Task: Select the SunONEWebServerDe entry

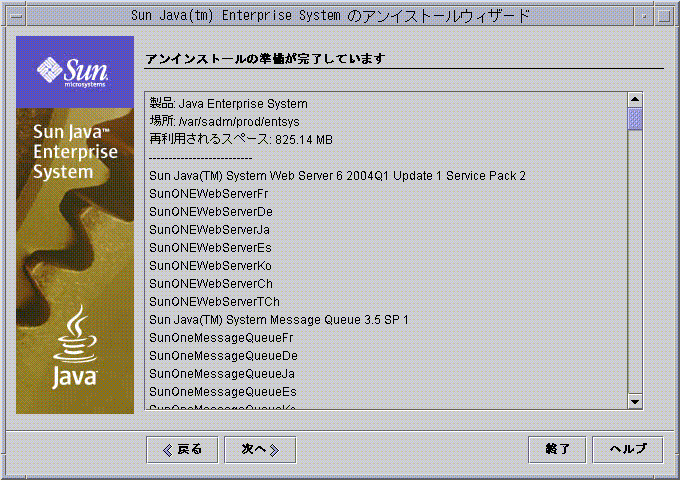Action: point(211,212)
